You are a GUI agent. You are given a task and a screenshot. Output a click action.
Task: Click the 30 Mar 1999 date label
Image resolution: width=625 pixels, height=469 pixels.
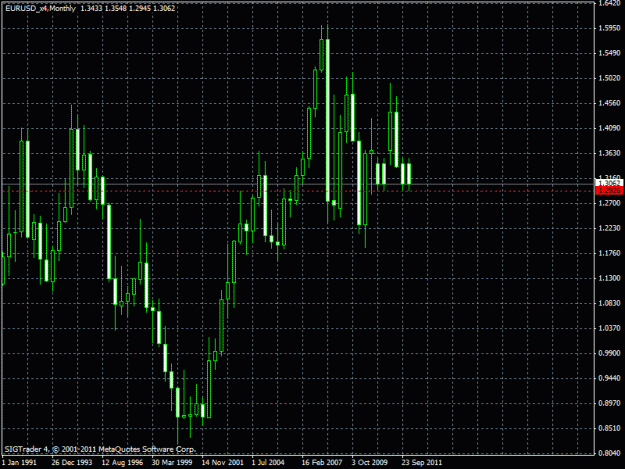[172, 463]
